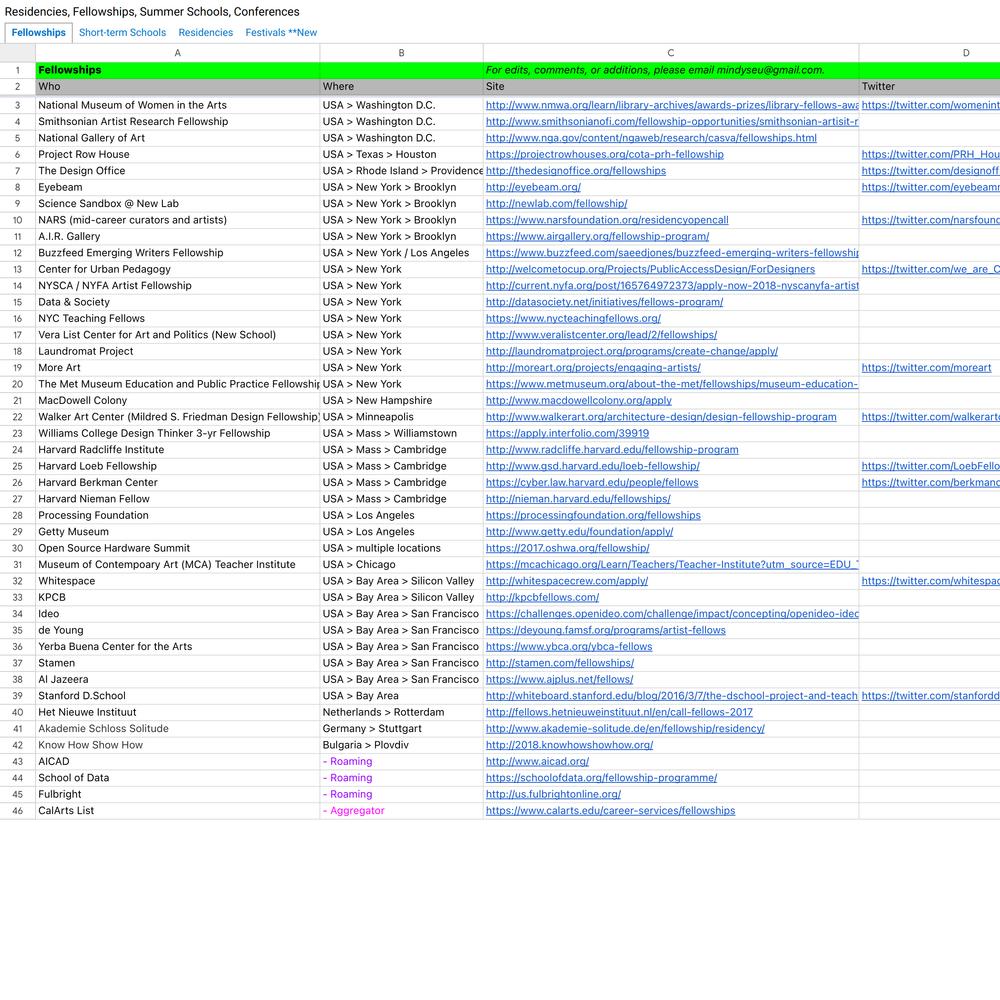Select column D header

929,53
